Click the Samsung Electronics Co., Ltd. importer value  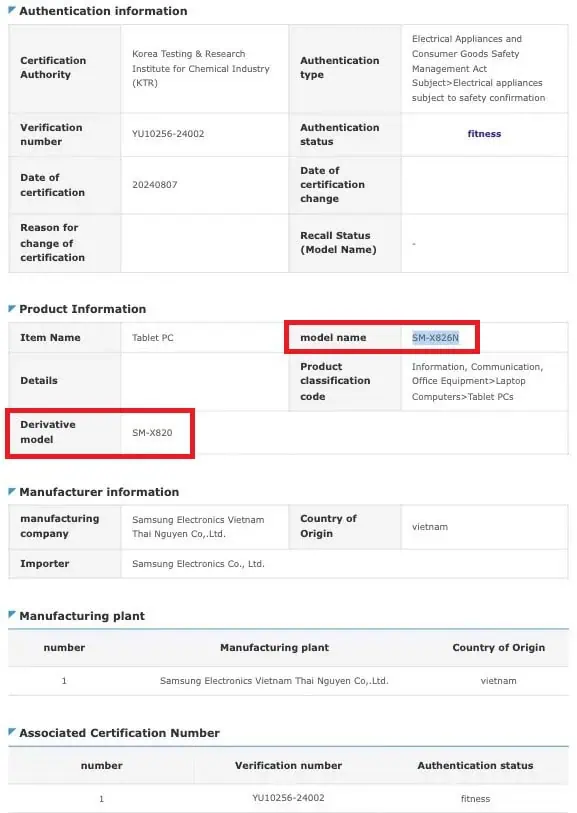point(198,564)
